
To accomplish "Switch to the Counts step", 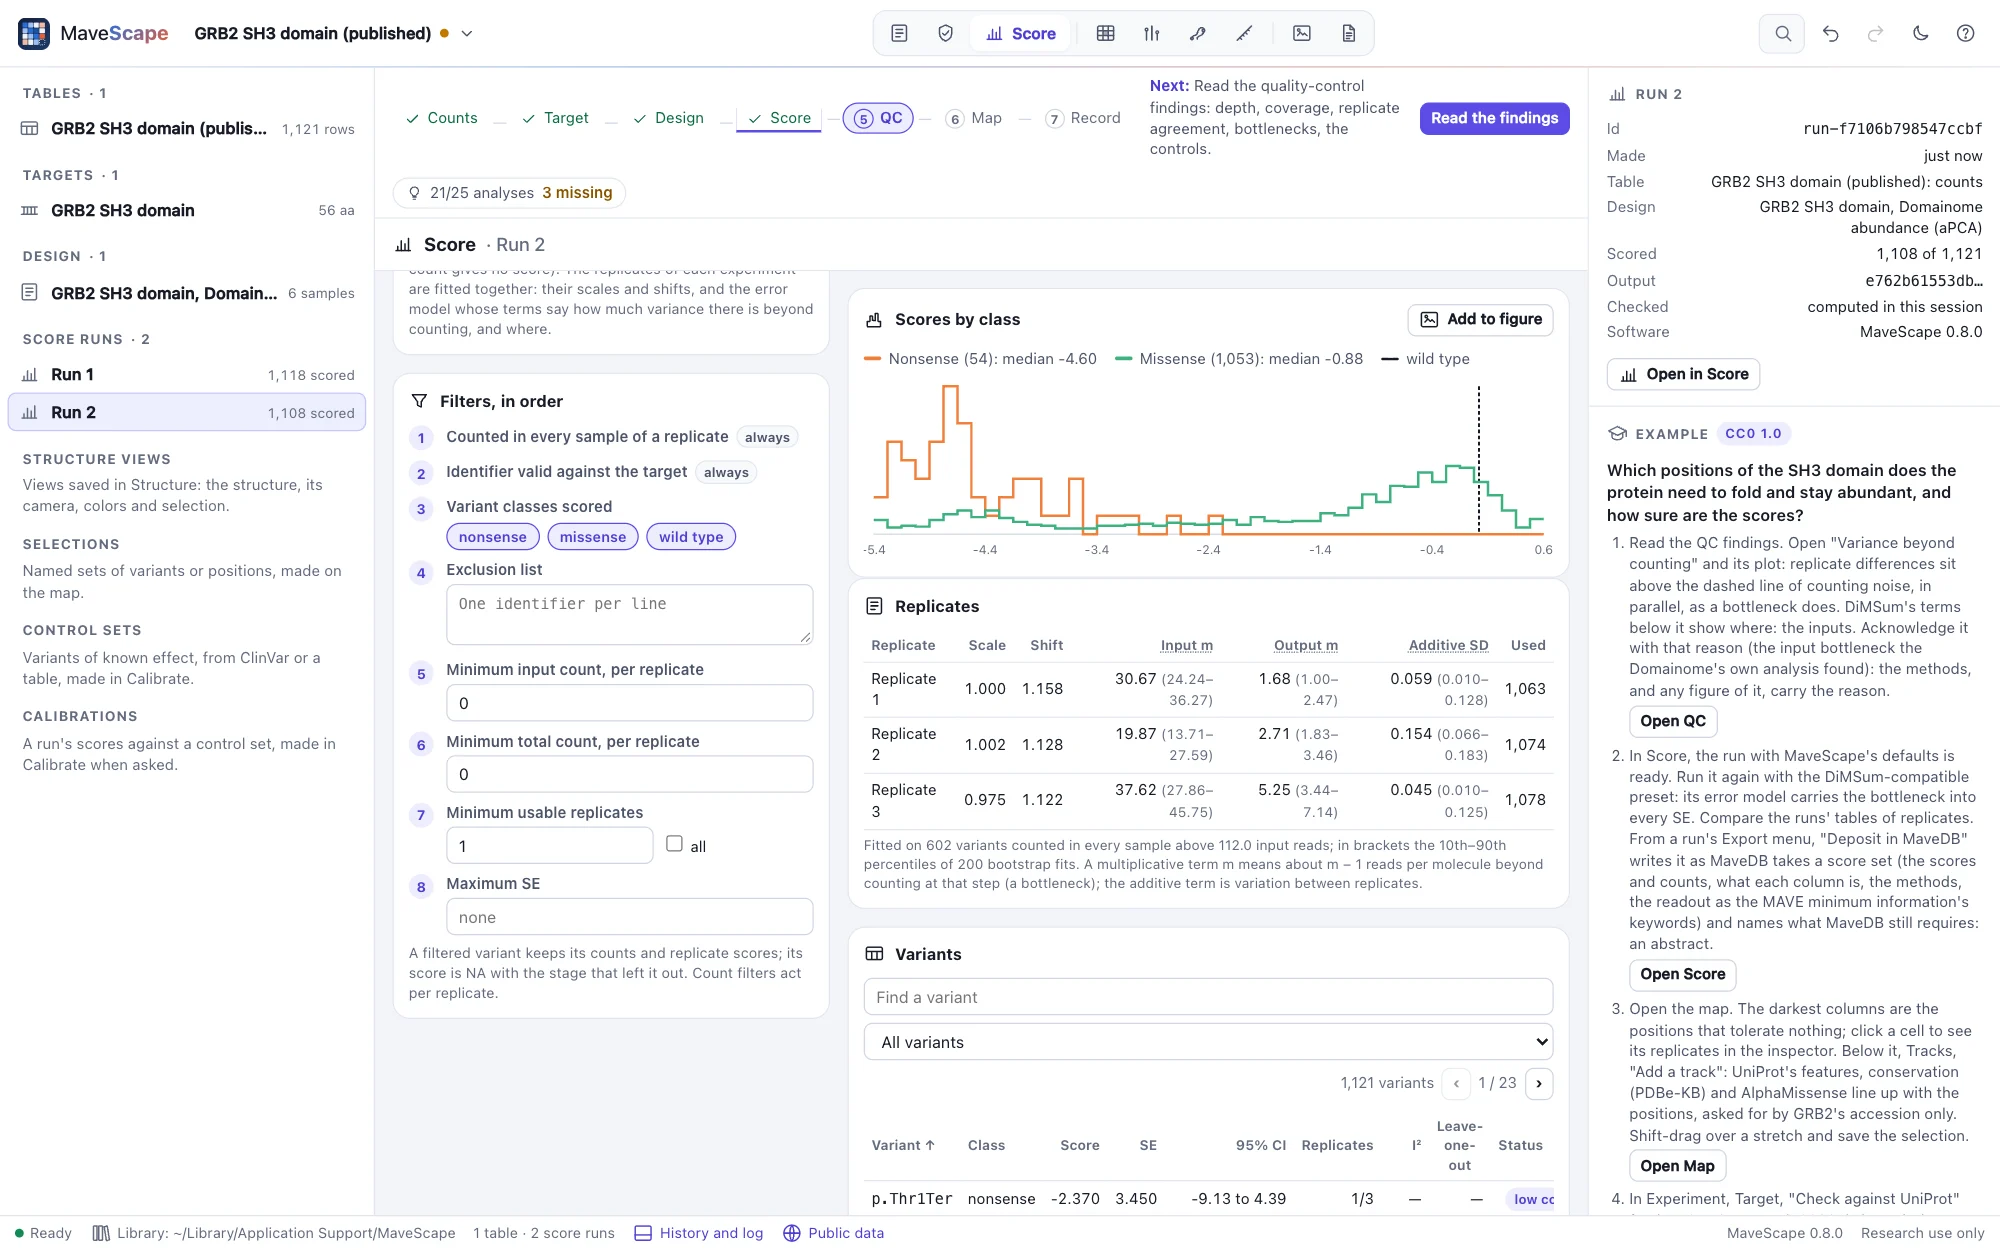I will tap(441, 118).
